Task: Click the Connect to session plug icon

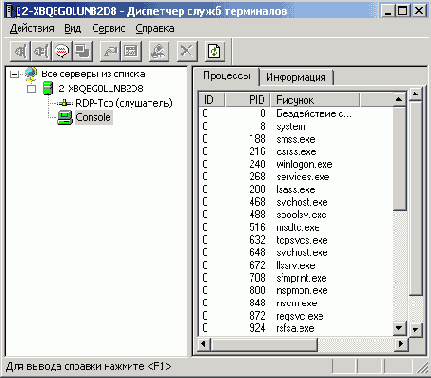Action: click(x=20, y=51)
